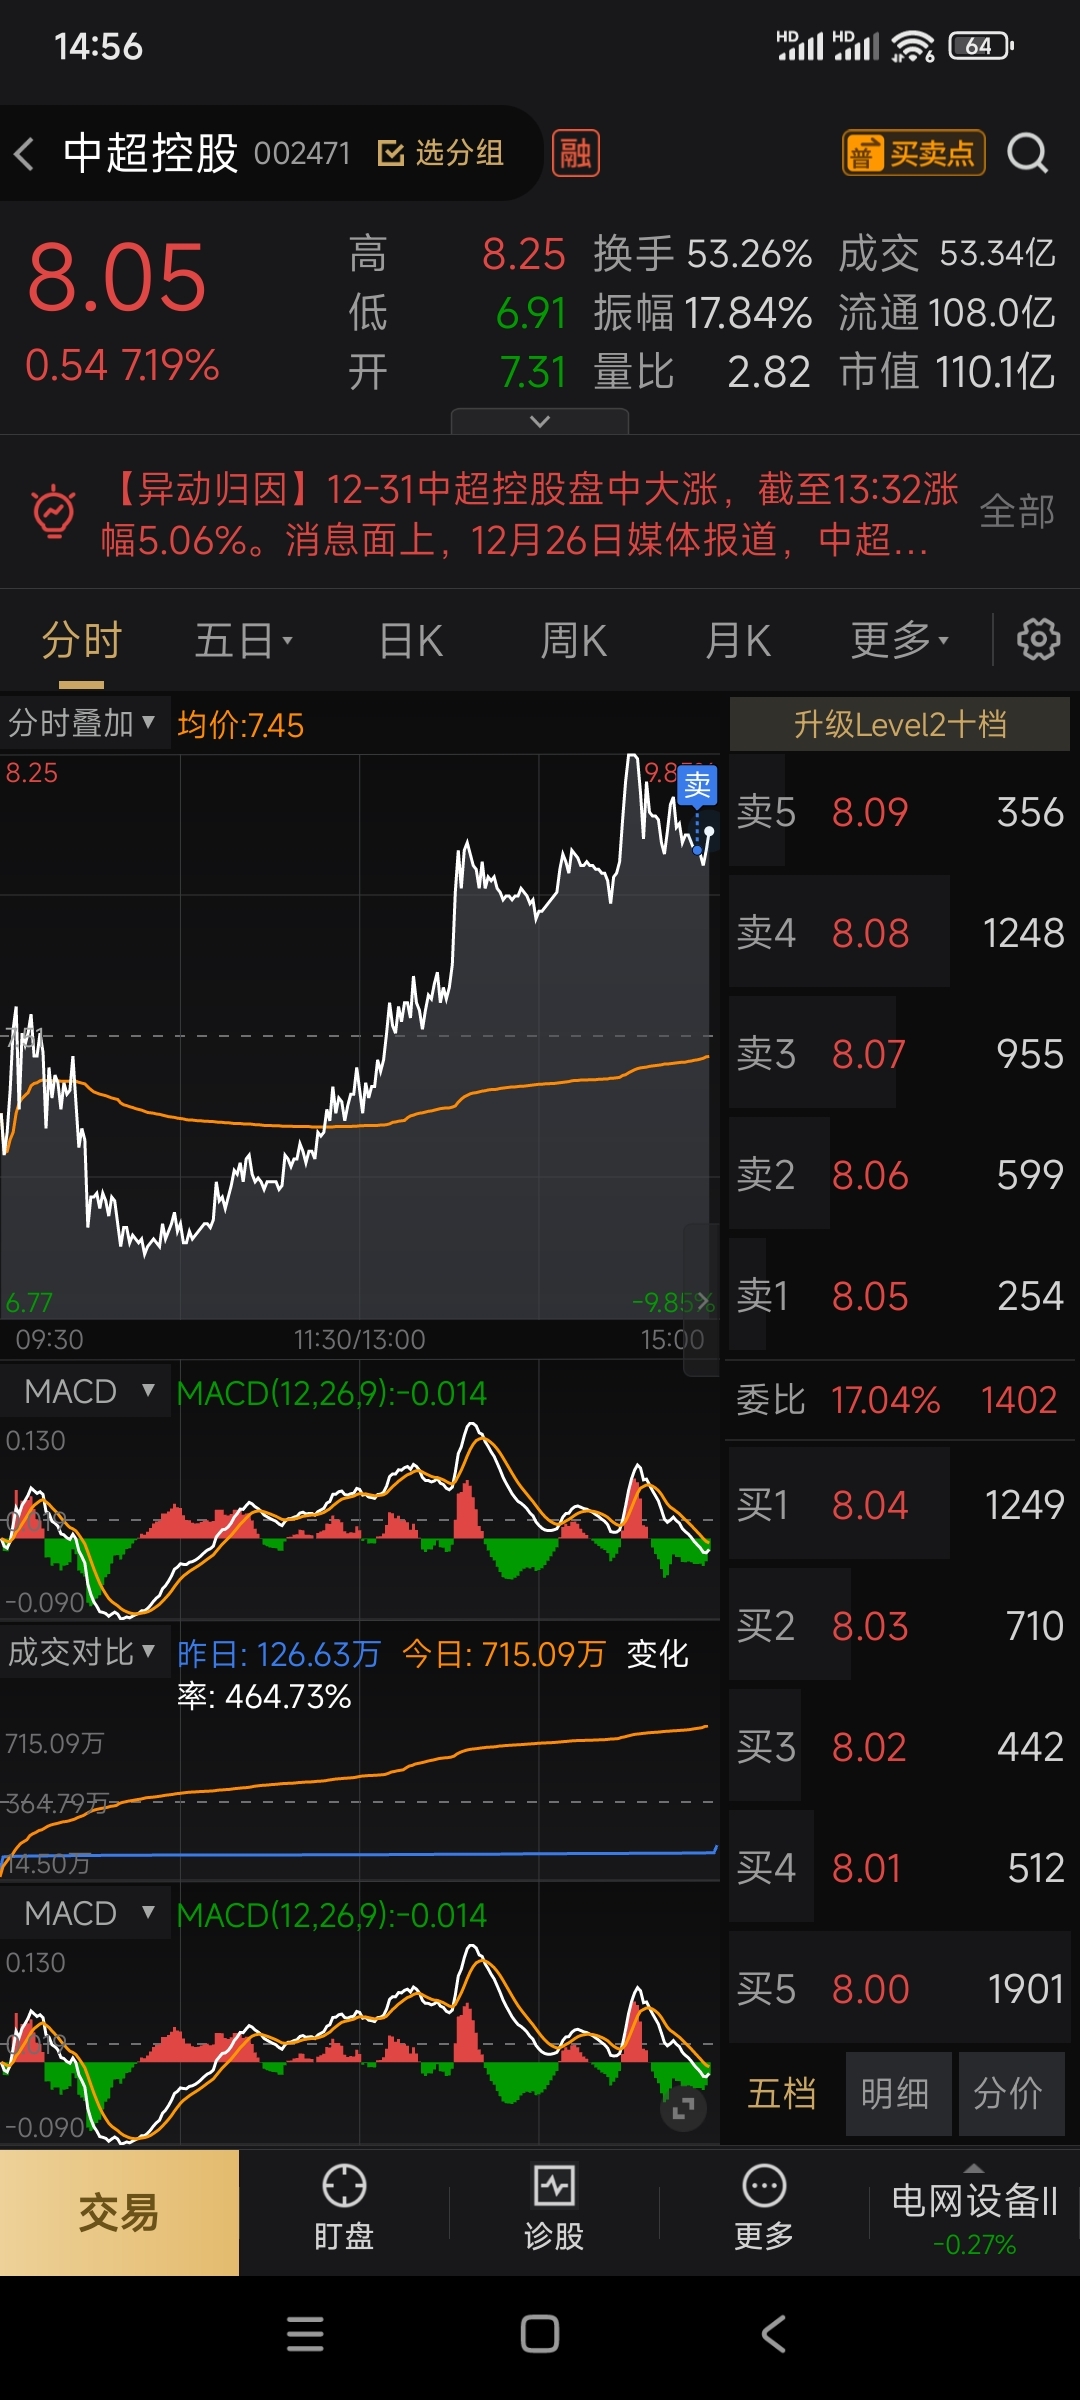Open 全部 for all abnormal-move news
The height and width of the screenshot is (2400, 1080).
point(1017,512)
